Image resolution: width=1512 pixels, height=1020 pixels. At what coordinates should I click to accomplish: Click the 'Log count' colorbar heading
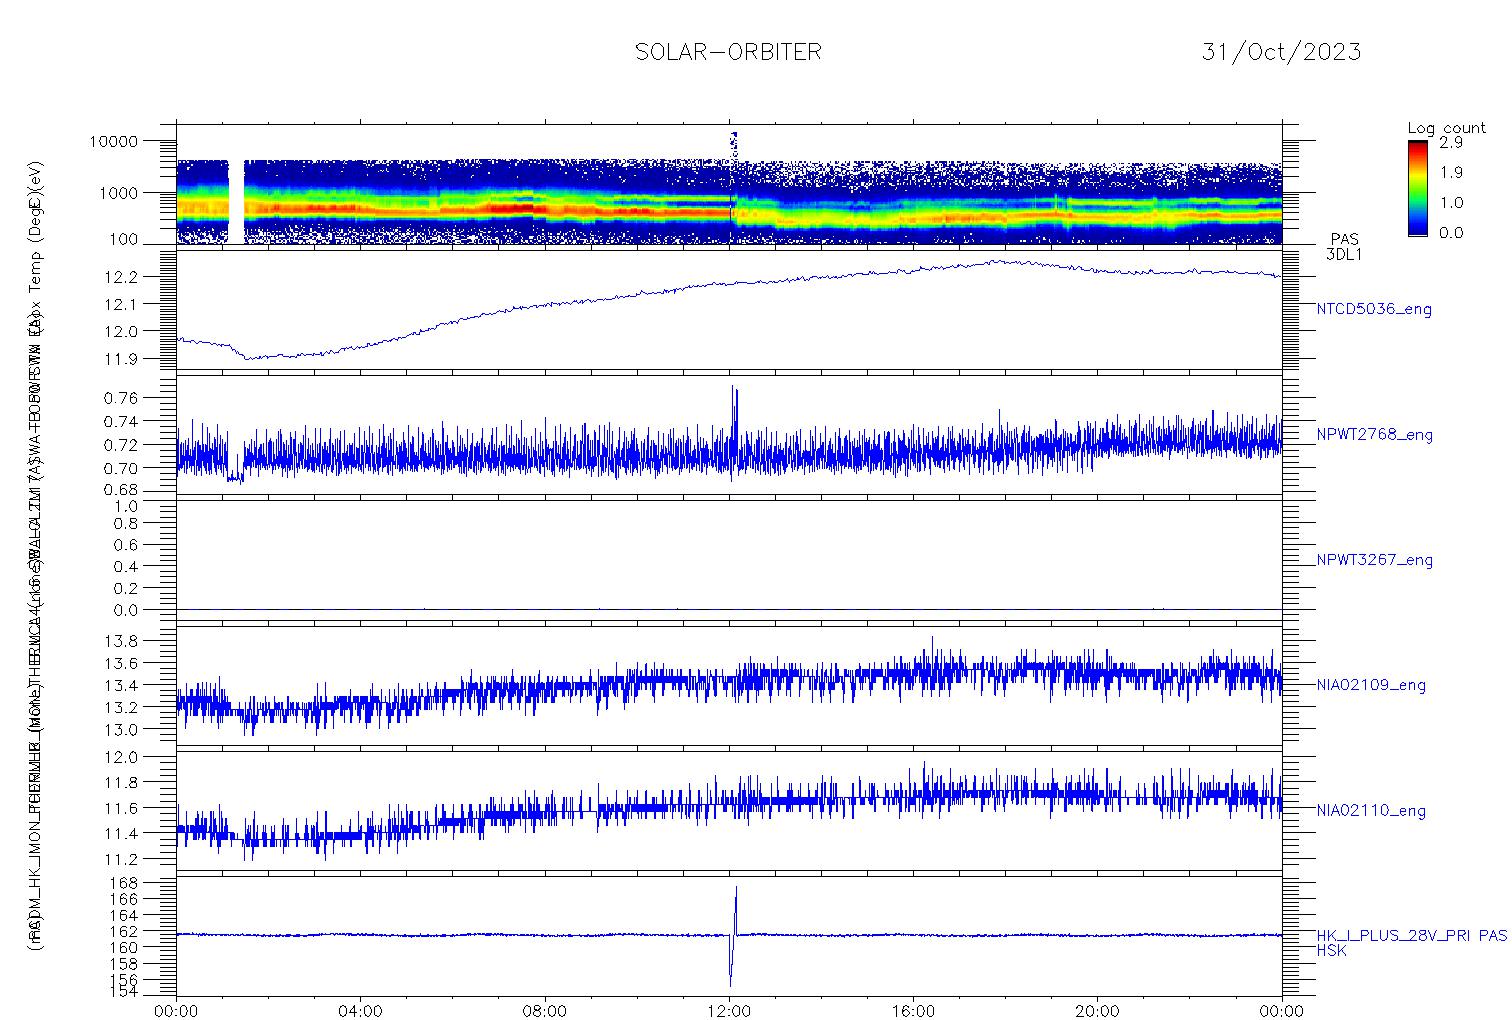1446,128
